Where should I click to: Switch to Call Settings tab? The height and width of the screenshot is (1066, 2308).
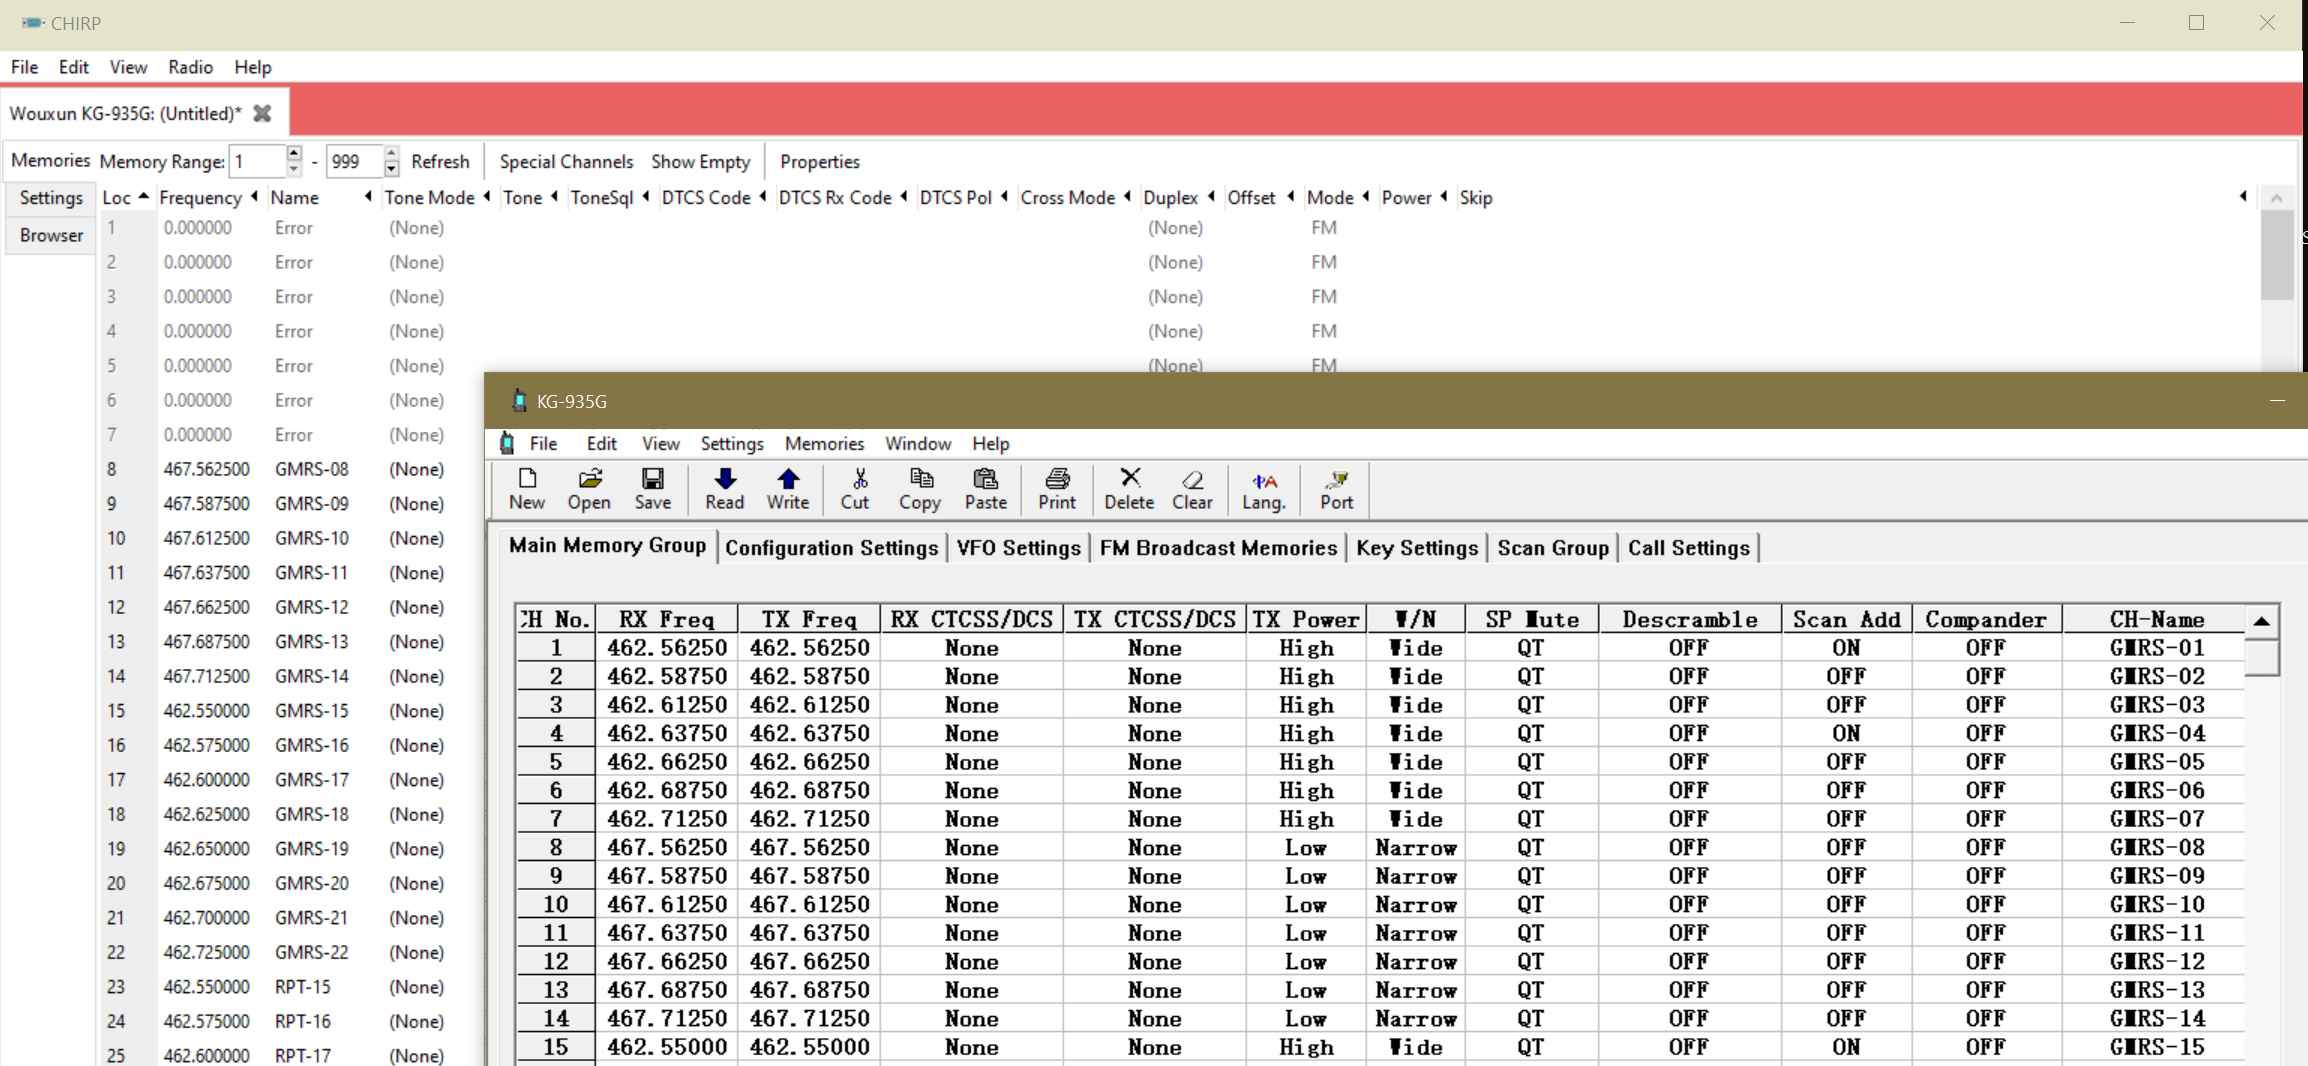pos(1689,548)
